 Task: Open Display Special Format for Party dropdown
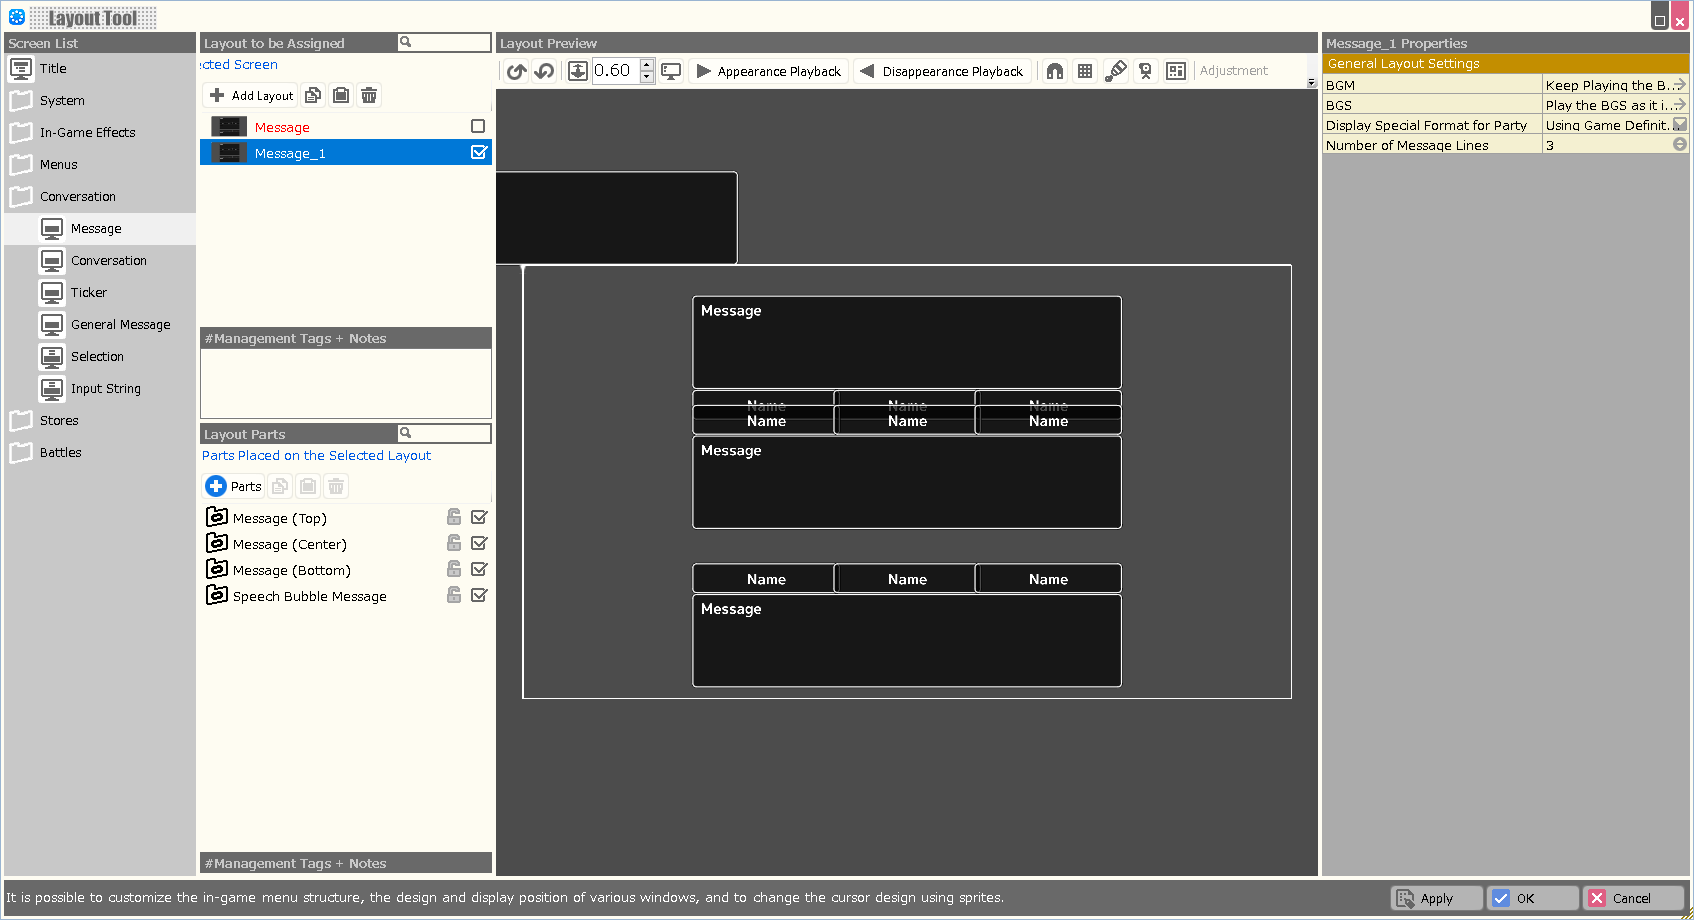coord(1680,125)
